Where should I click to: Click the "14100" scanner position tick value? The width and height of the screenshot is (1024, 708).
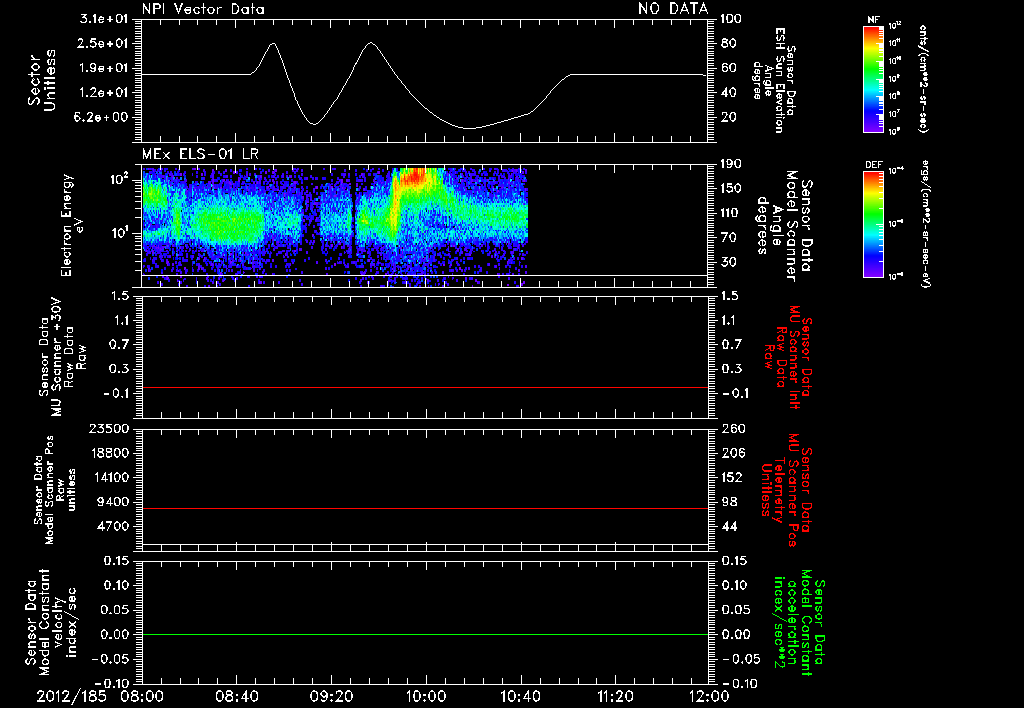click(109, 477)
